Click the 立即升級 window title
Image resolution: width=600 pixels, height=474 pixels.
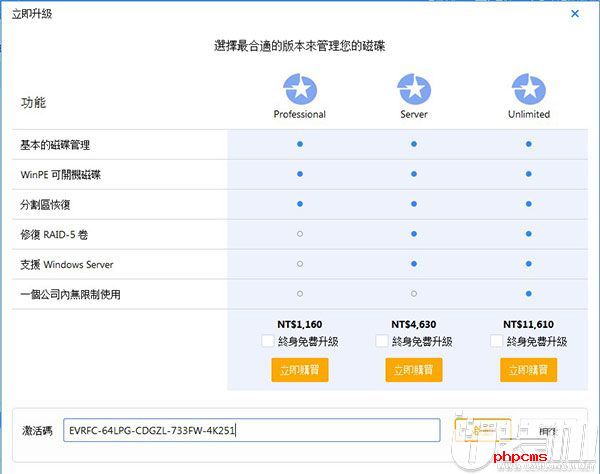coord(32,14)
